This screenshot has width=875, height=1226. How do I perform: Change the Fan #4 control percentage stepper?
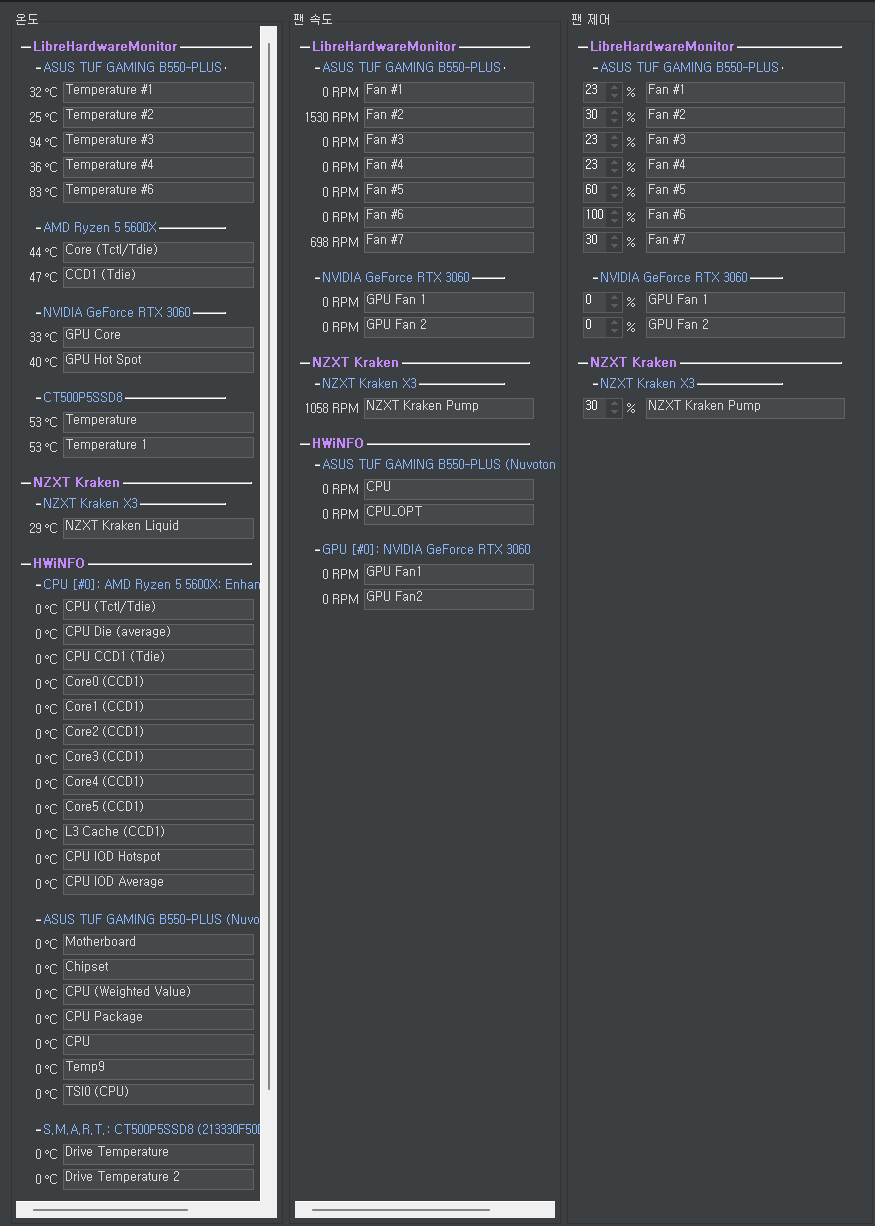point(603,167)
